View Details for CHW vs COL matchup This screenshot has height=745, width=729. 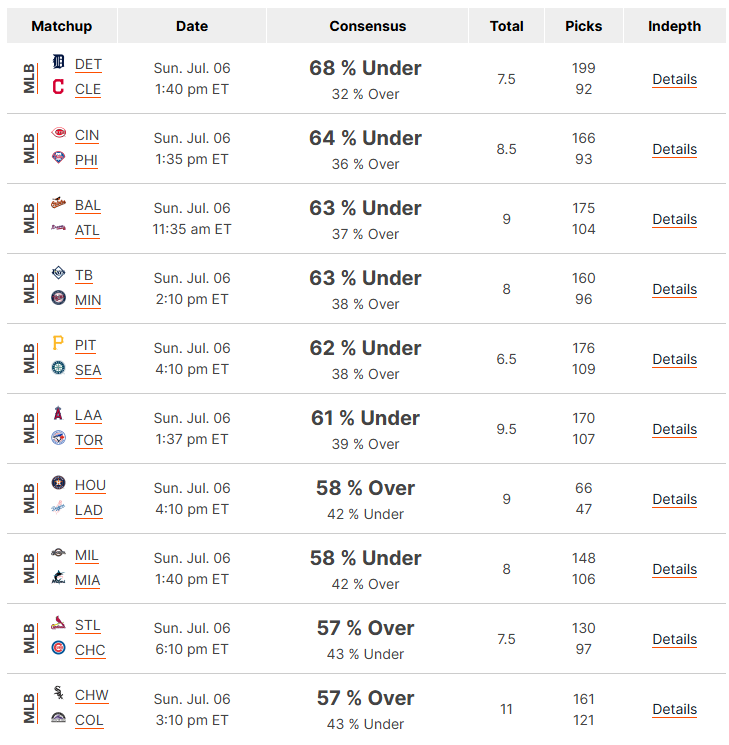click(x=674, y=709)
